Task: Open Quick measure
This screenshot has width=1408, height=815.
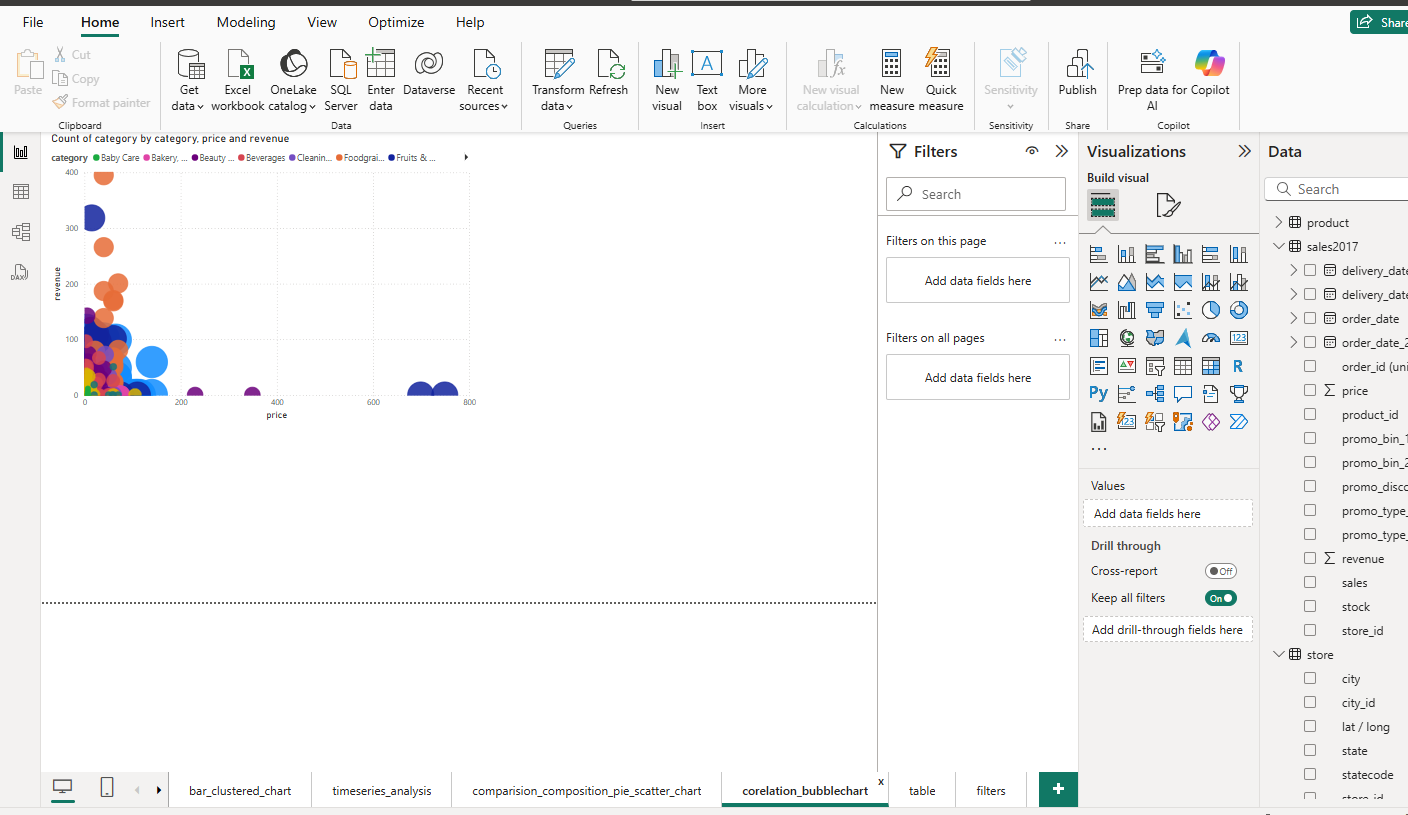Action: point(940,80)
